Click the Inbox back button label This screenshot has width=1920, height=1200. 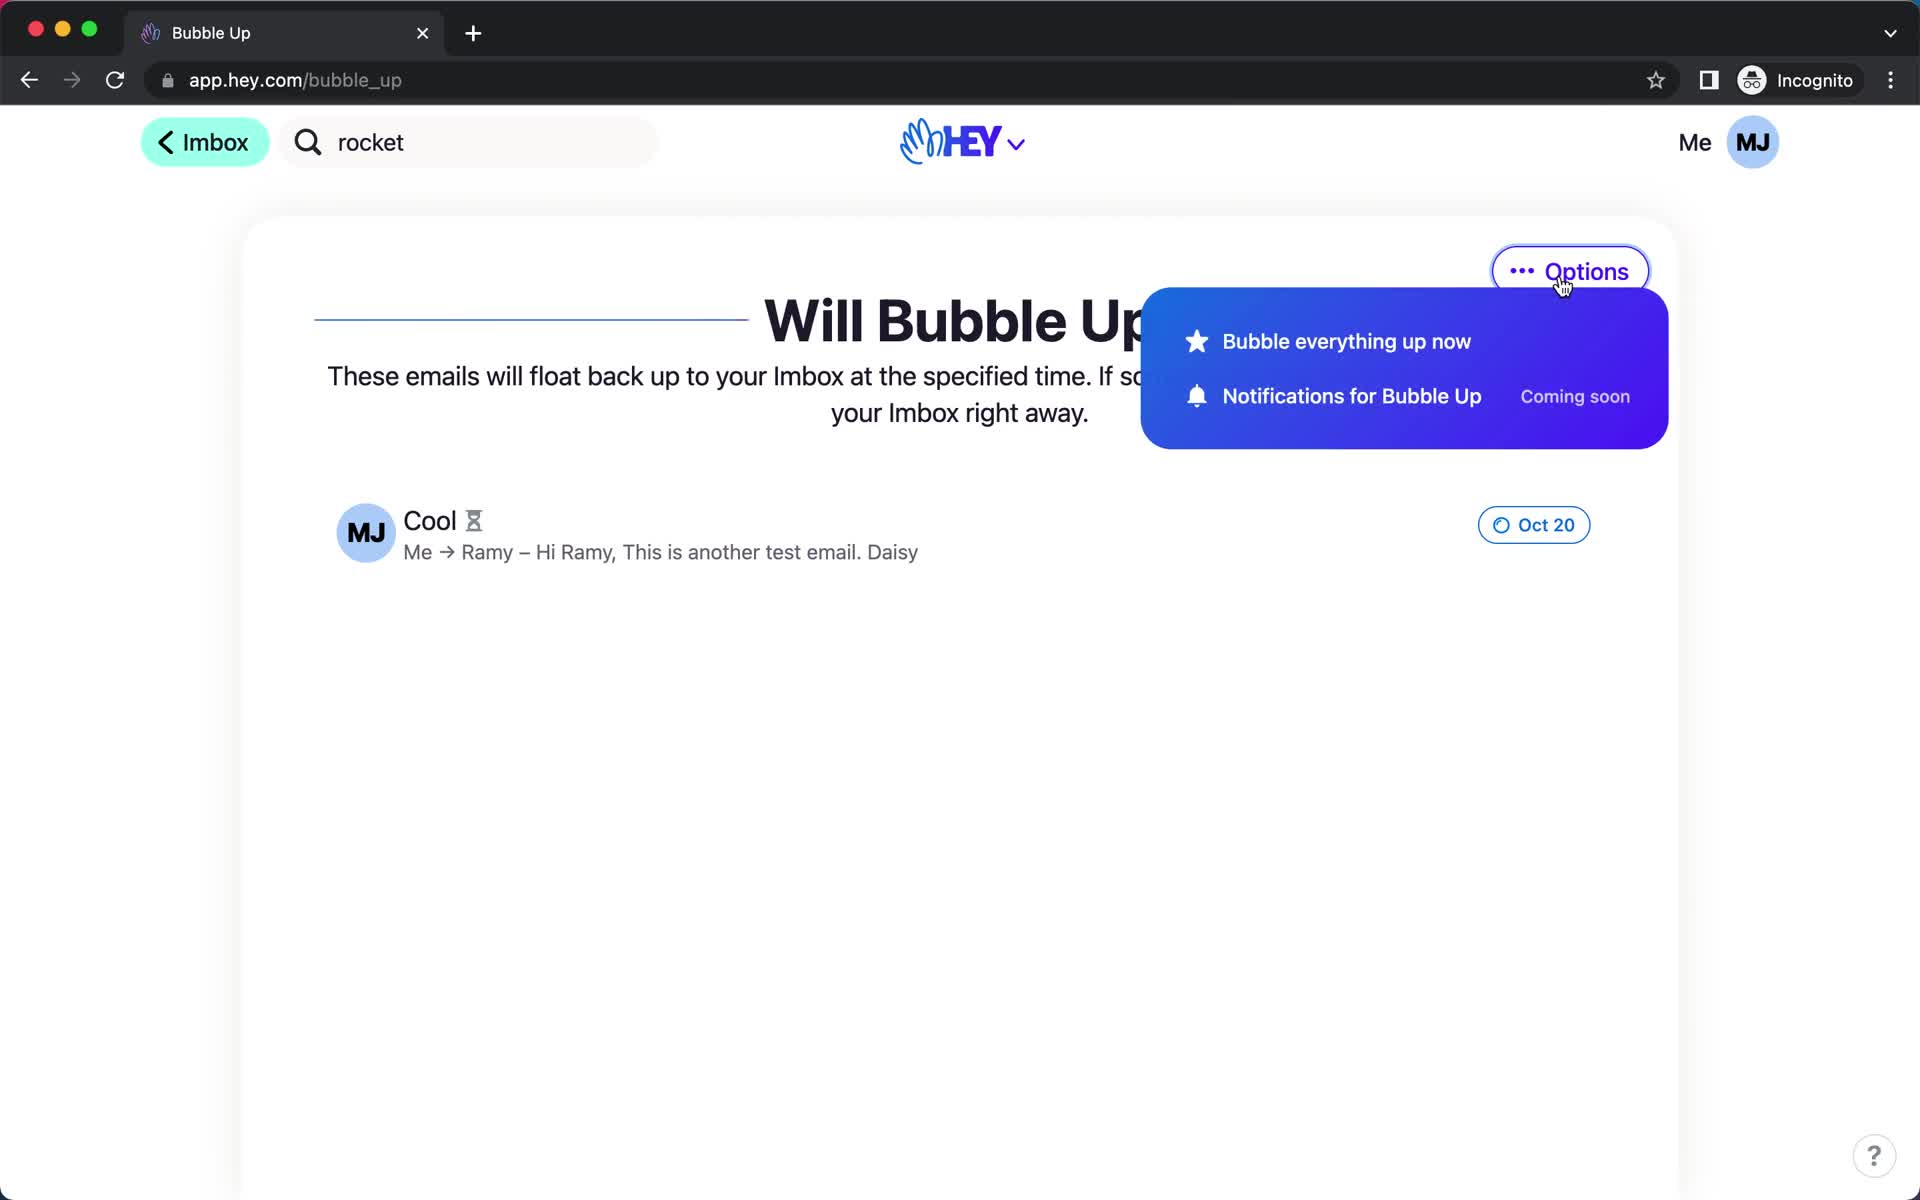click(214, 142)
